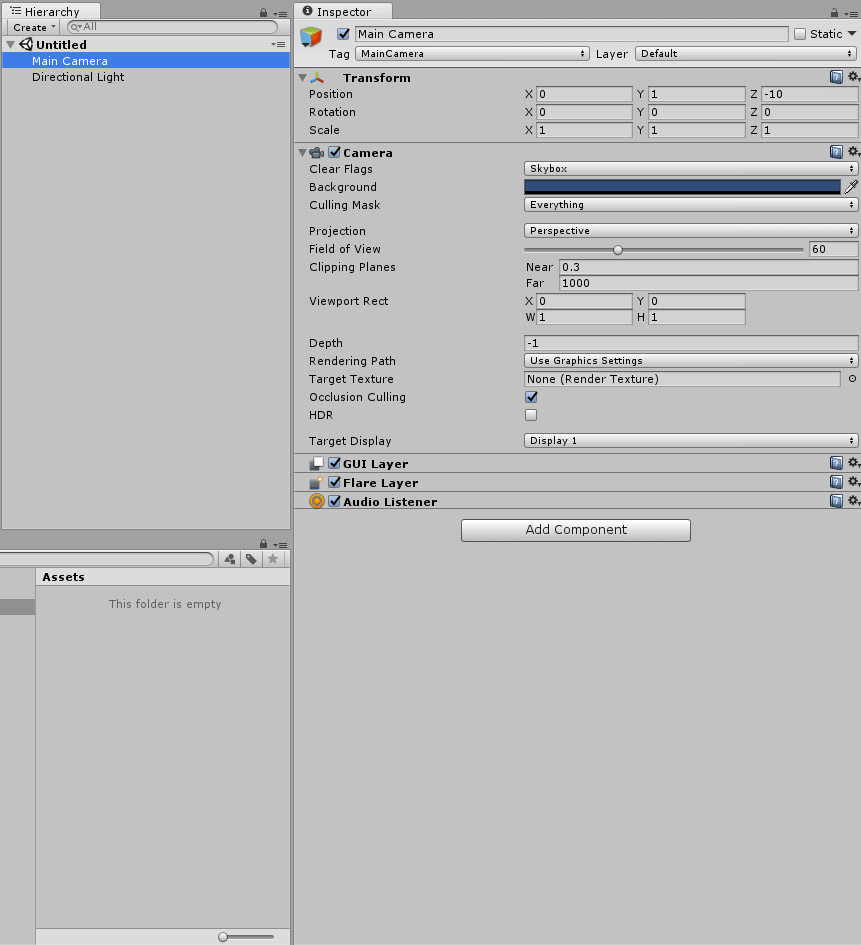Lock the Hierarchy panel with padlock icon
Screen dimensions: 861x945
[263, 12]
